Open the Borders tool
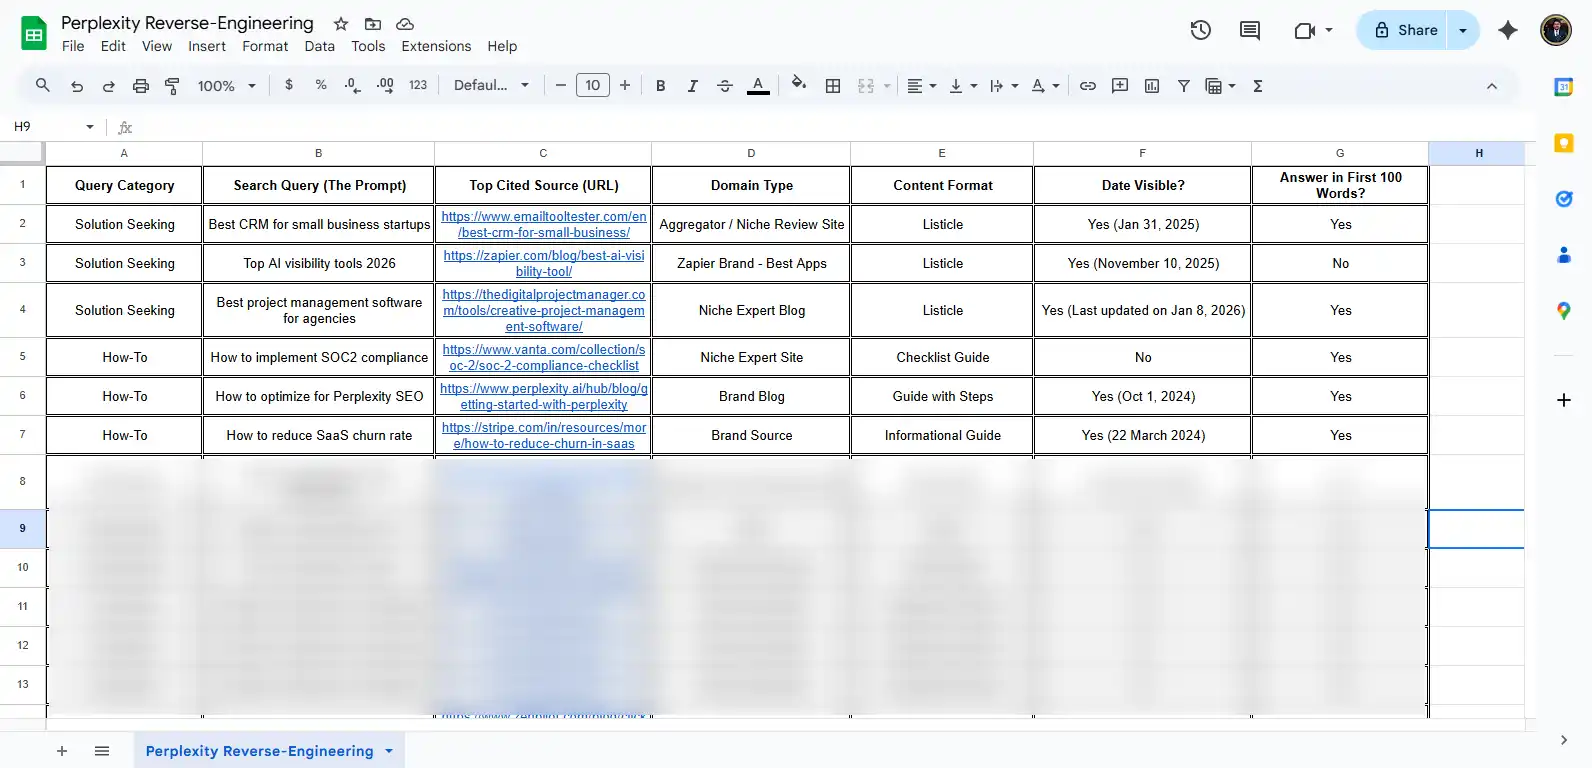The width and height of the screenshot is (1592, 768). [833, 86]
